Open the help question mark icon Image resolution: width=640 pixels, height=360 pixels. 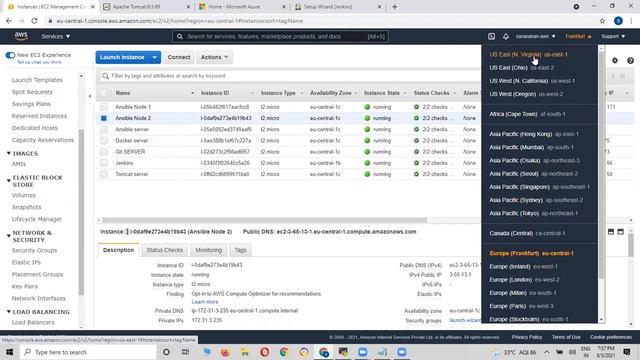(630, 60)
